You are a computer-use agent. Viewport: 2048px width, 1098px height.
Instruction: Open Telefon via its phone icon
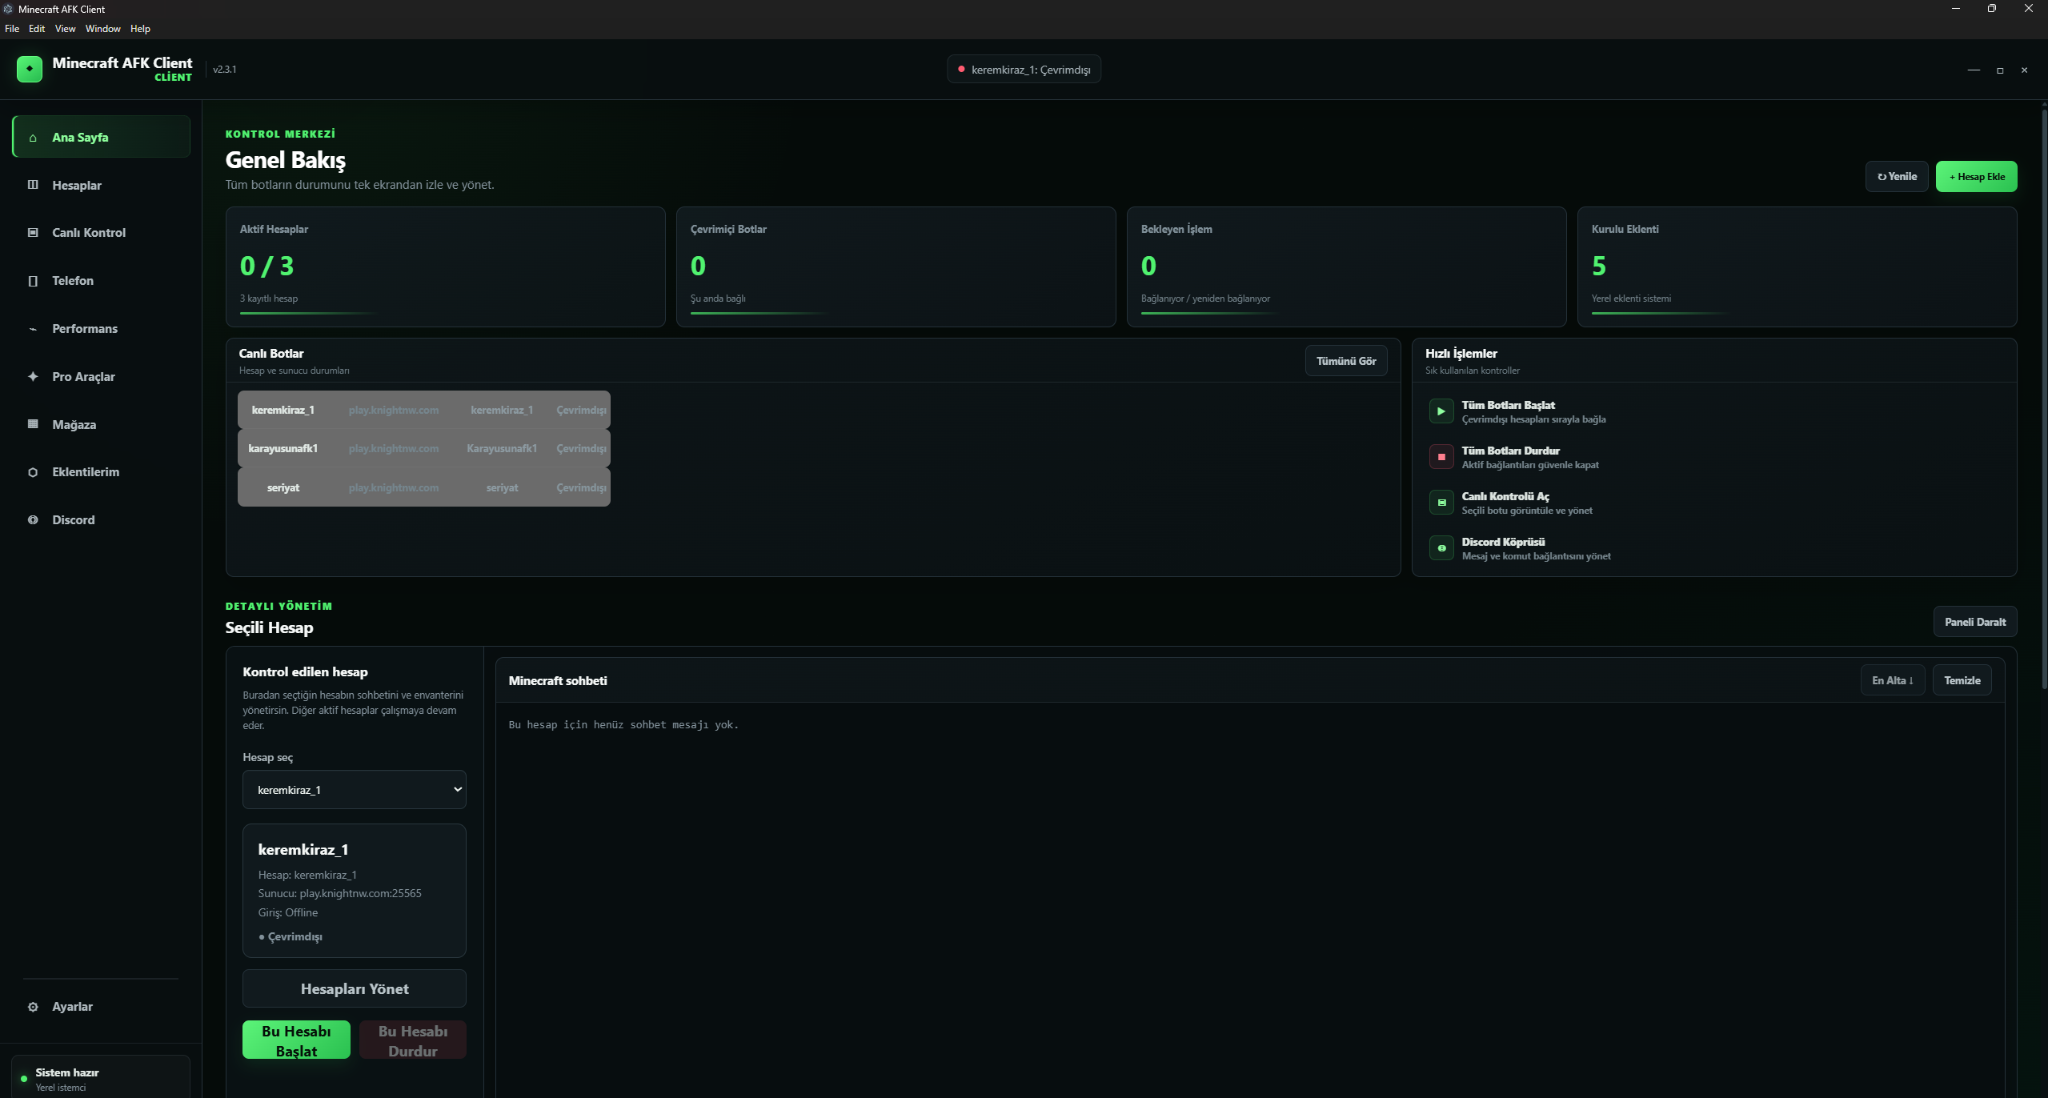[33, 281]
